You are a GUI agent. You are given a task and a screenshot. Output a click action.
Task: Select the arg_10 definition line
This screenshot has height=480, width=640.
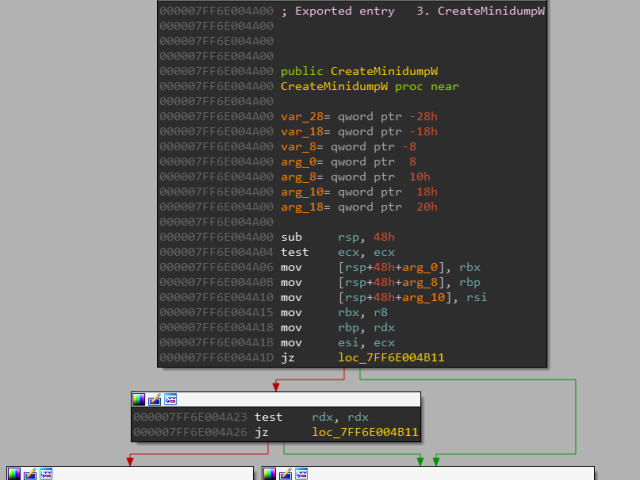click(x=359, y=192)
